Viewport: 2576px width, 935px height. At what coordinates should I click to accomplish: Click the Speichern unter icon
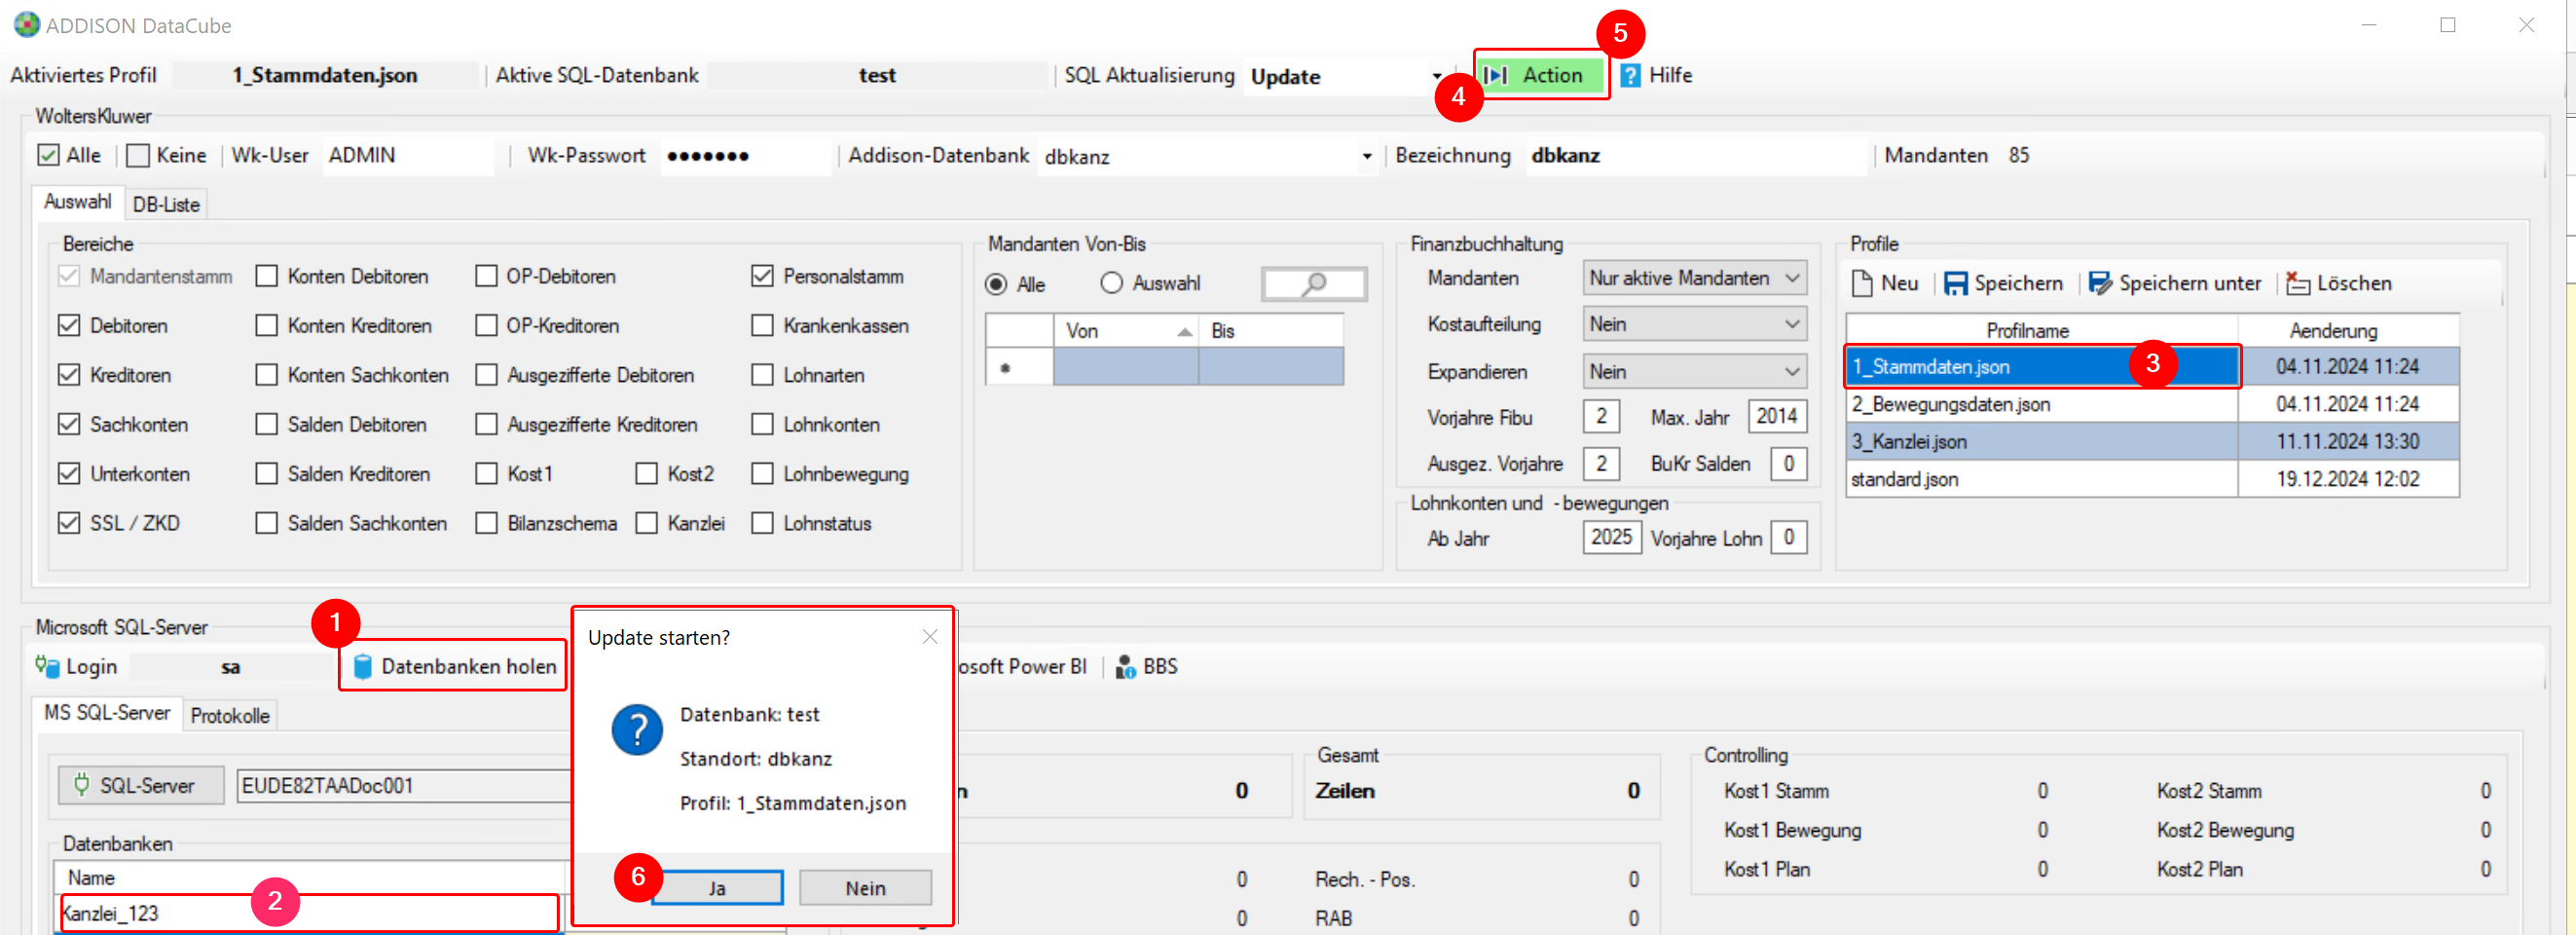[2100, 284]
